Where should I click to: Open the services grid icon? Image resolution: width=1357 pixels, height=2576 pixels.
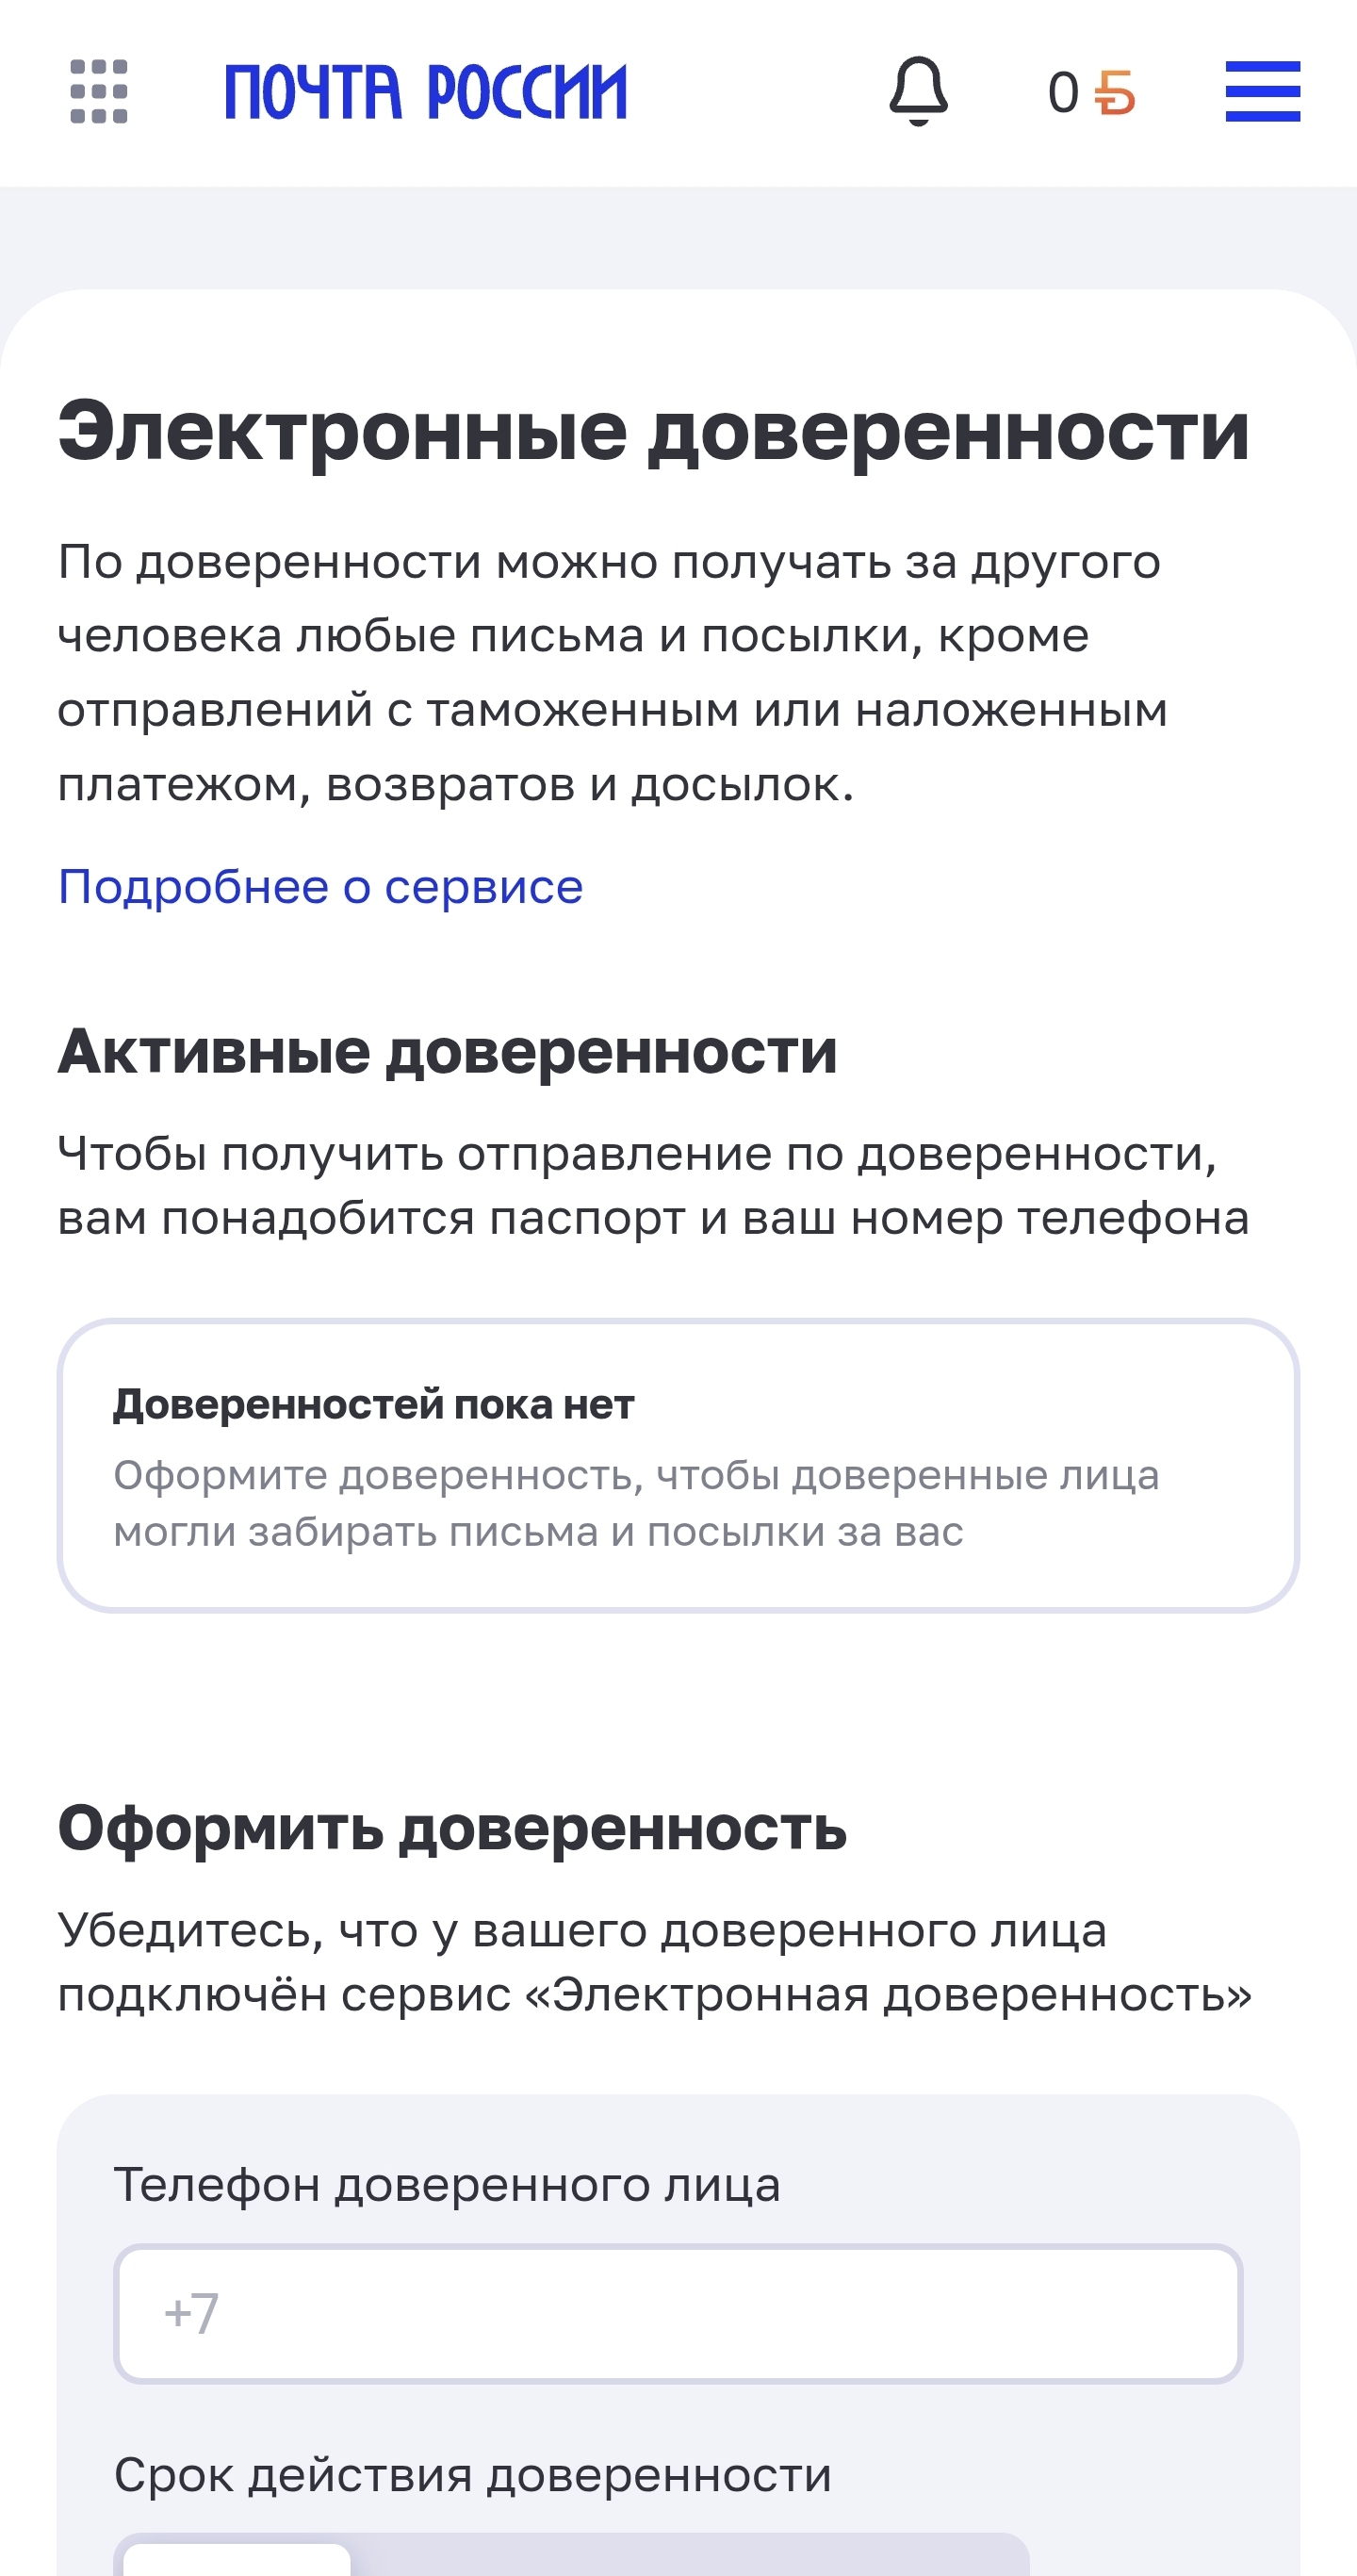coord(99,92)
